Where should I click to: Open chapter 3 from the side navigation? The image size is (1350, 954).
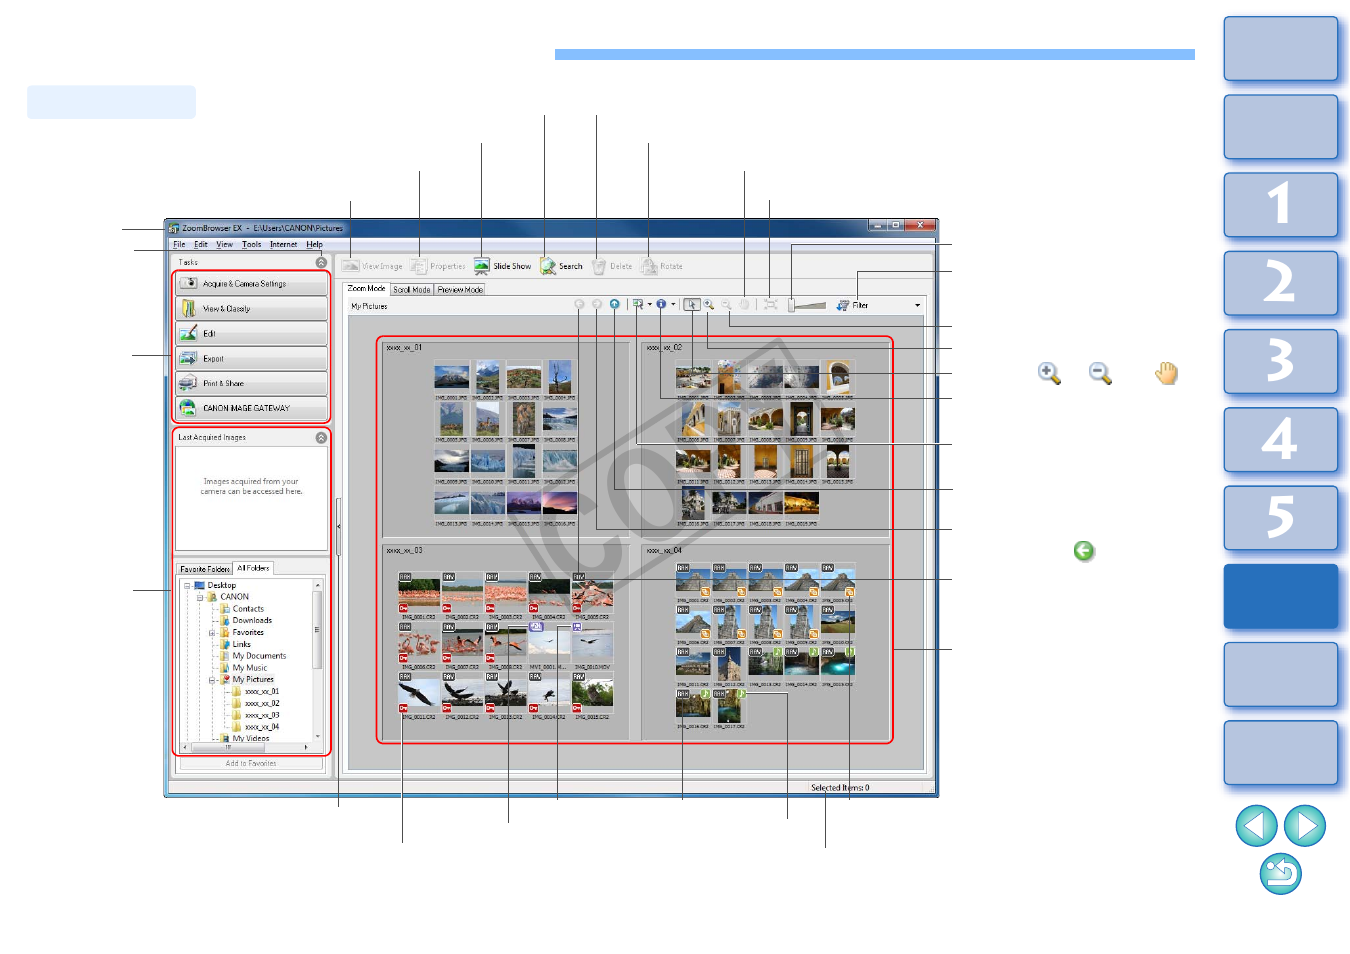coord(1281,361)
